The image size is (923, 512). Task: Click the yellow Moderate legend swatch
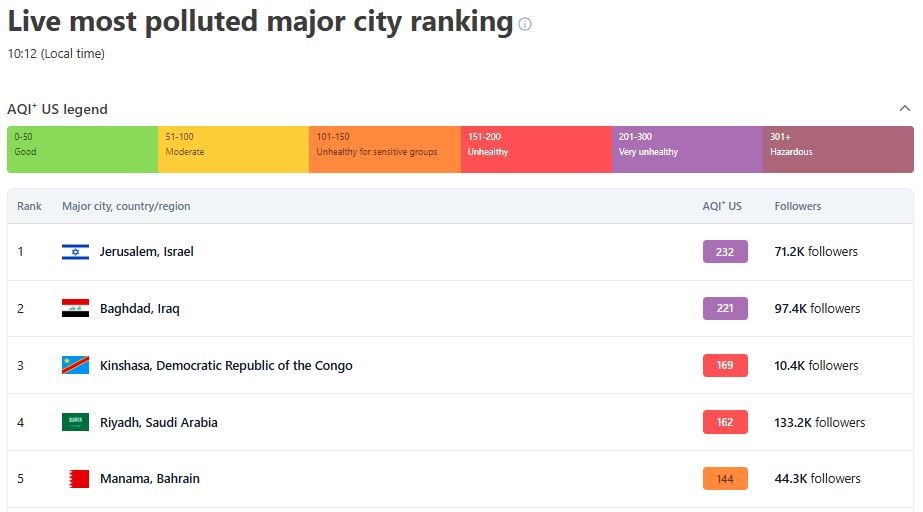[x=233, y=149]
